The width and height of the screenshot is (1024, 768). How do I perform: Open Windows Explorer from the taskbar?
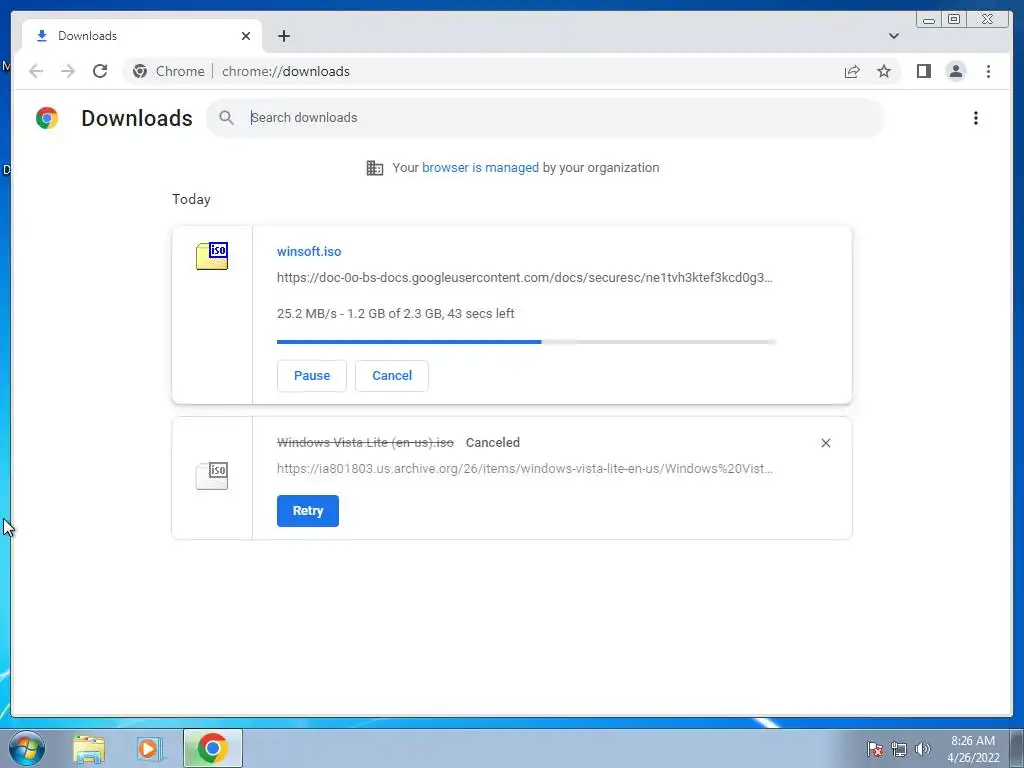pyautogui.click(x=89, y=749)
